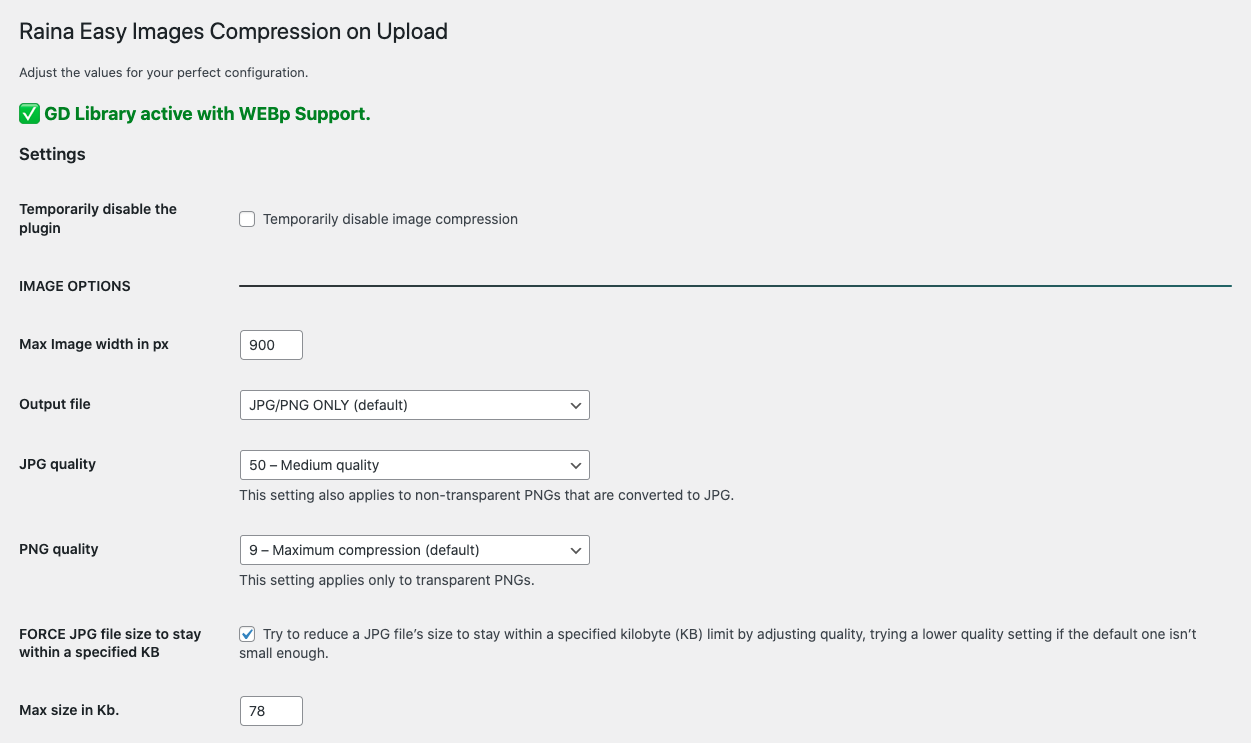Screen dimensions: 1251x743
Task: Click the GD Library active status text
Action: tap(207, 114)
